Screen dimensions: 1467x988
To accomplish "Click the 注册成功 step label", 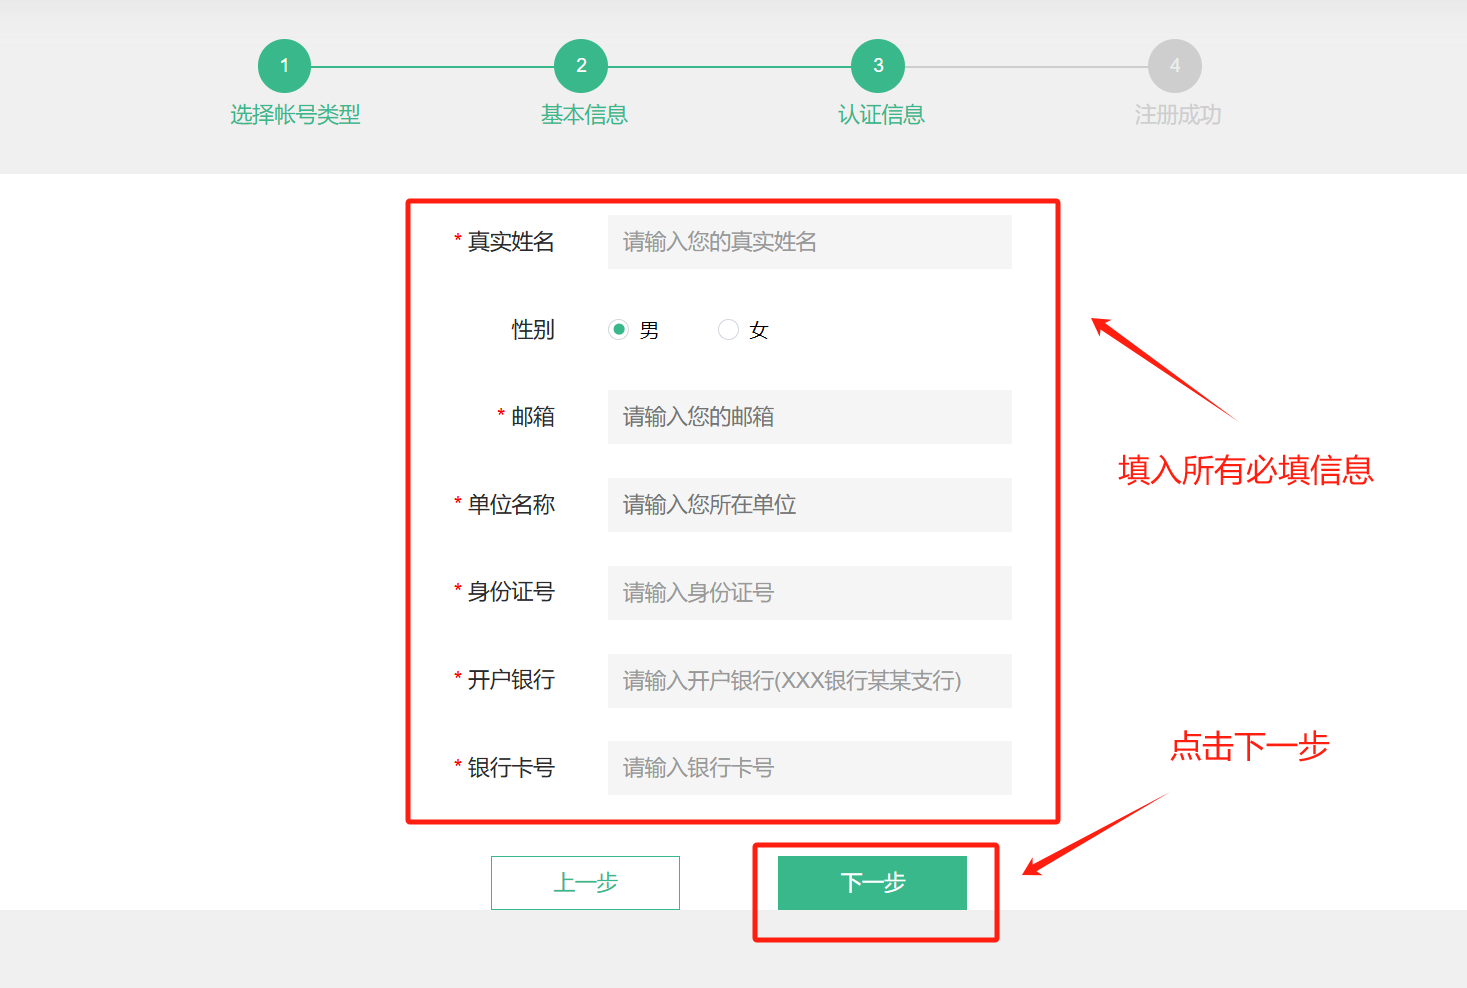I will point(1177,115).
